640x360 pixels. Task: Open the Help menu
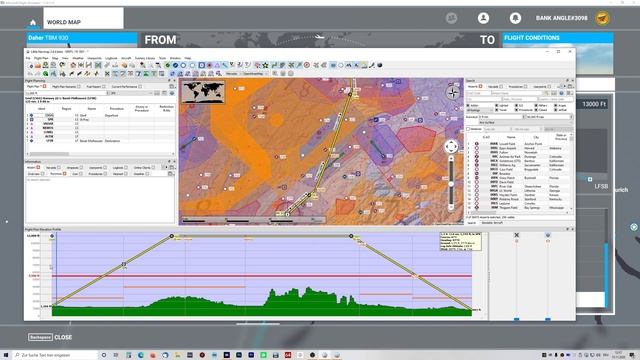(188, 58)
